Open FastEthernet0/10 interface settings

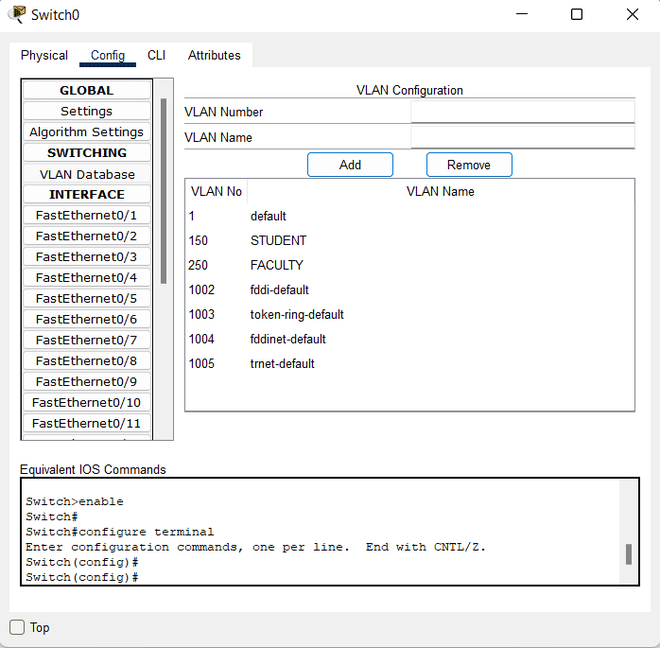pos(86,402)
